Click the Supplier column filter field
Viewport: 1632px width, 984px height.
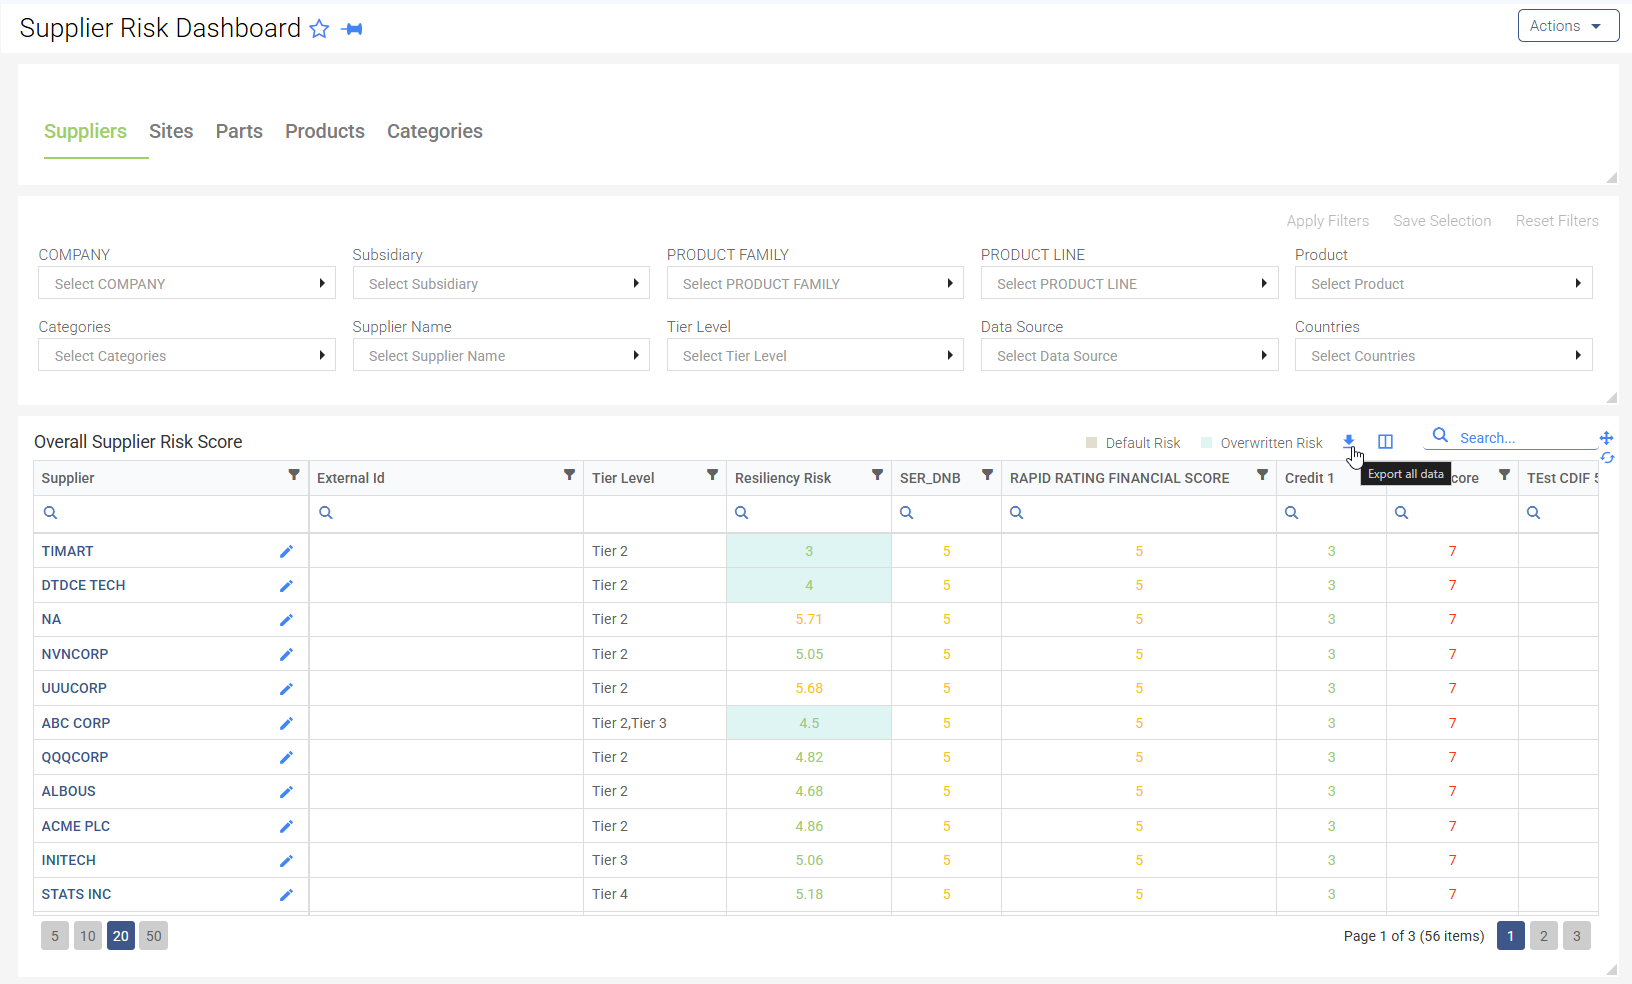pyautogui.click(x=171, y=513)
